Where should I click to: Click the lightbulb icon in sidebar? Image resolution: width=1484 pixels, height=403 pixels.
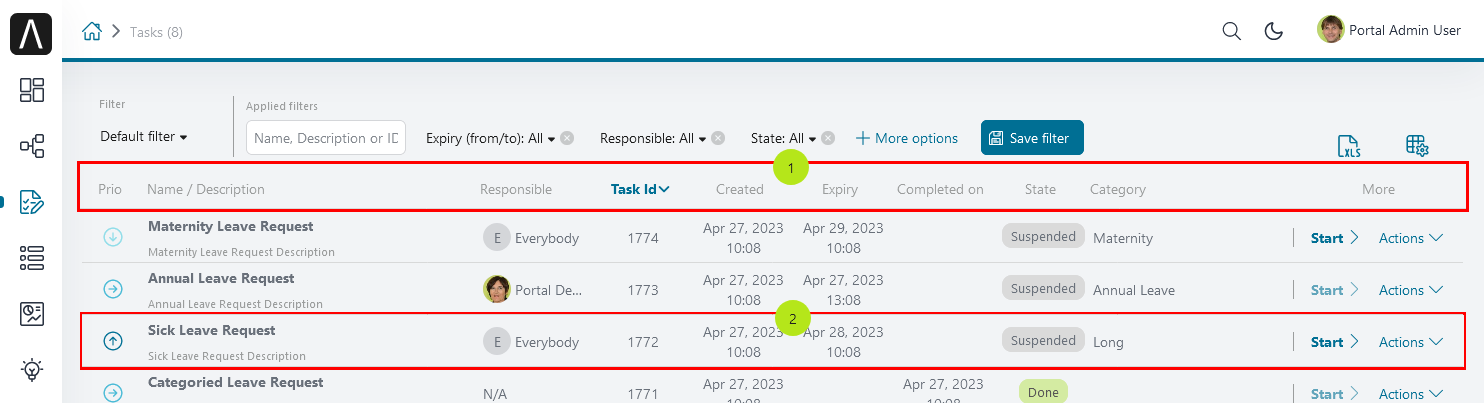pos(32,370)
